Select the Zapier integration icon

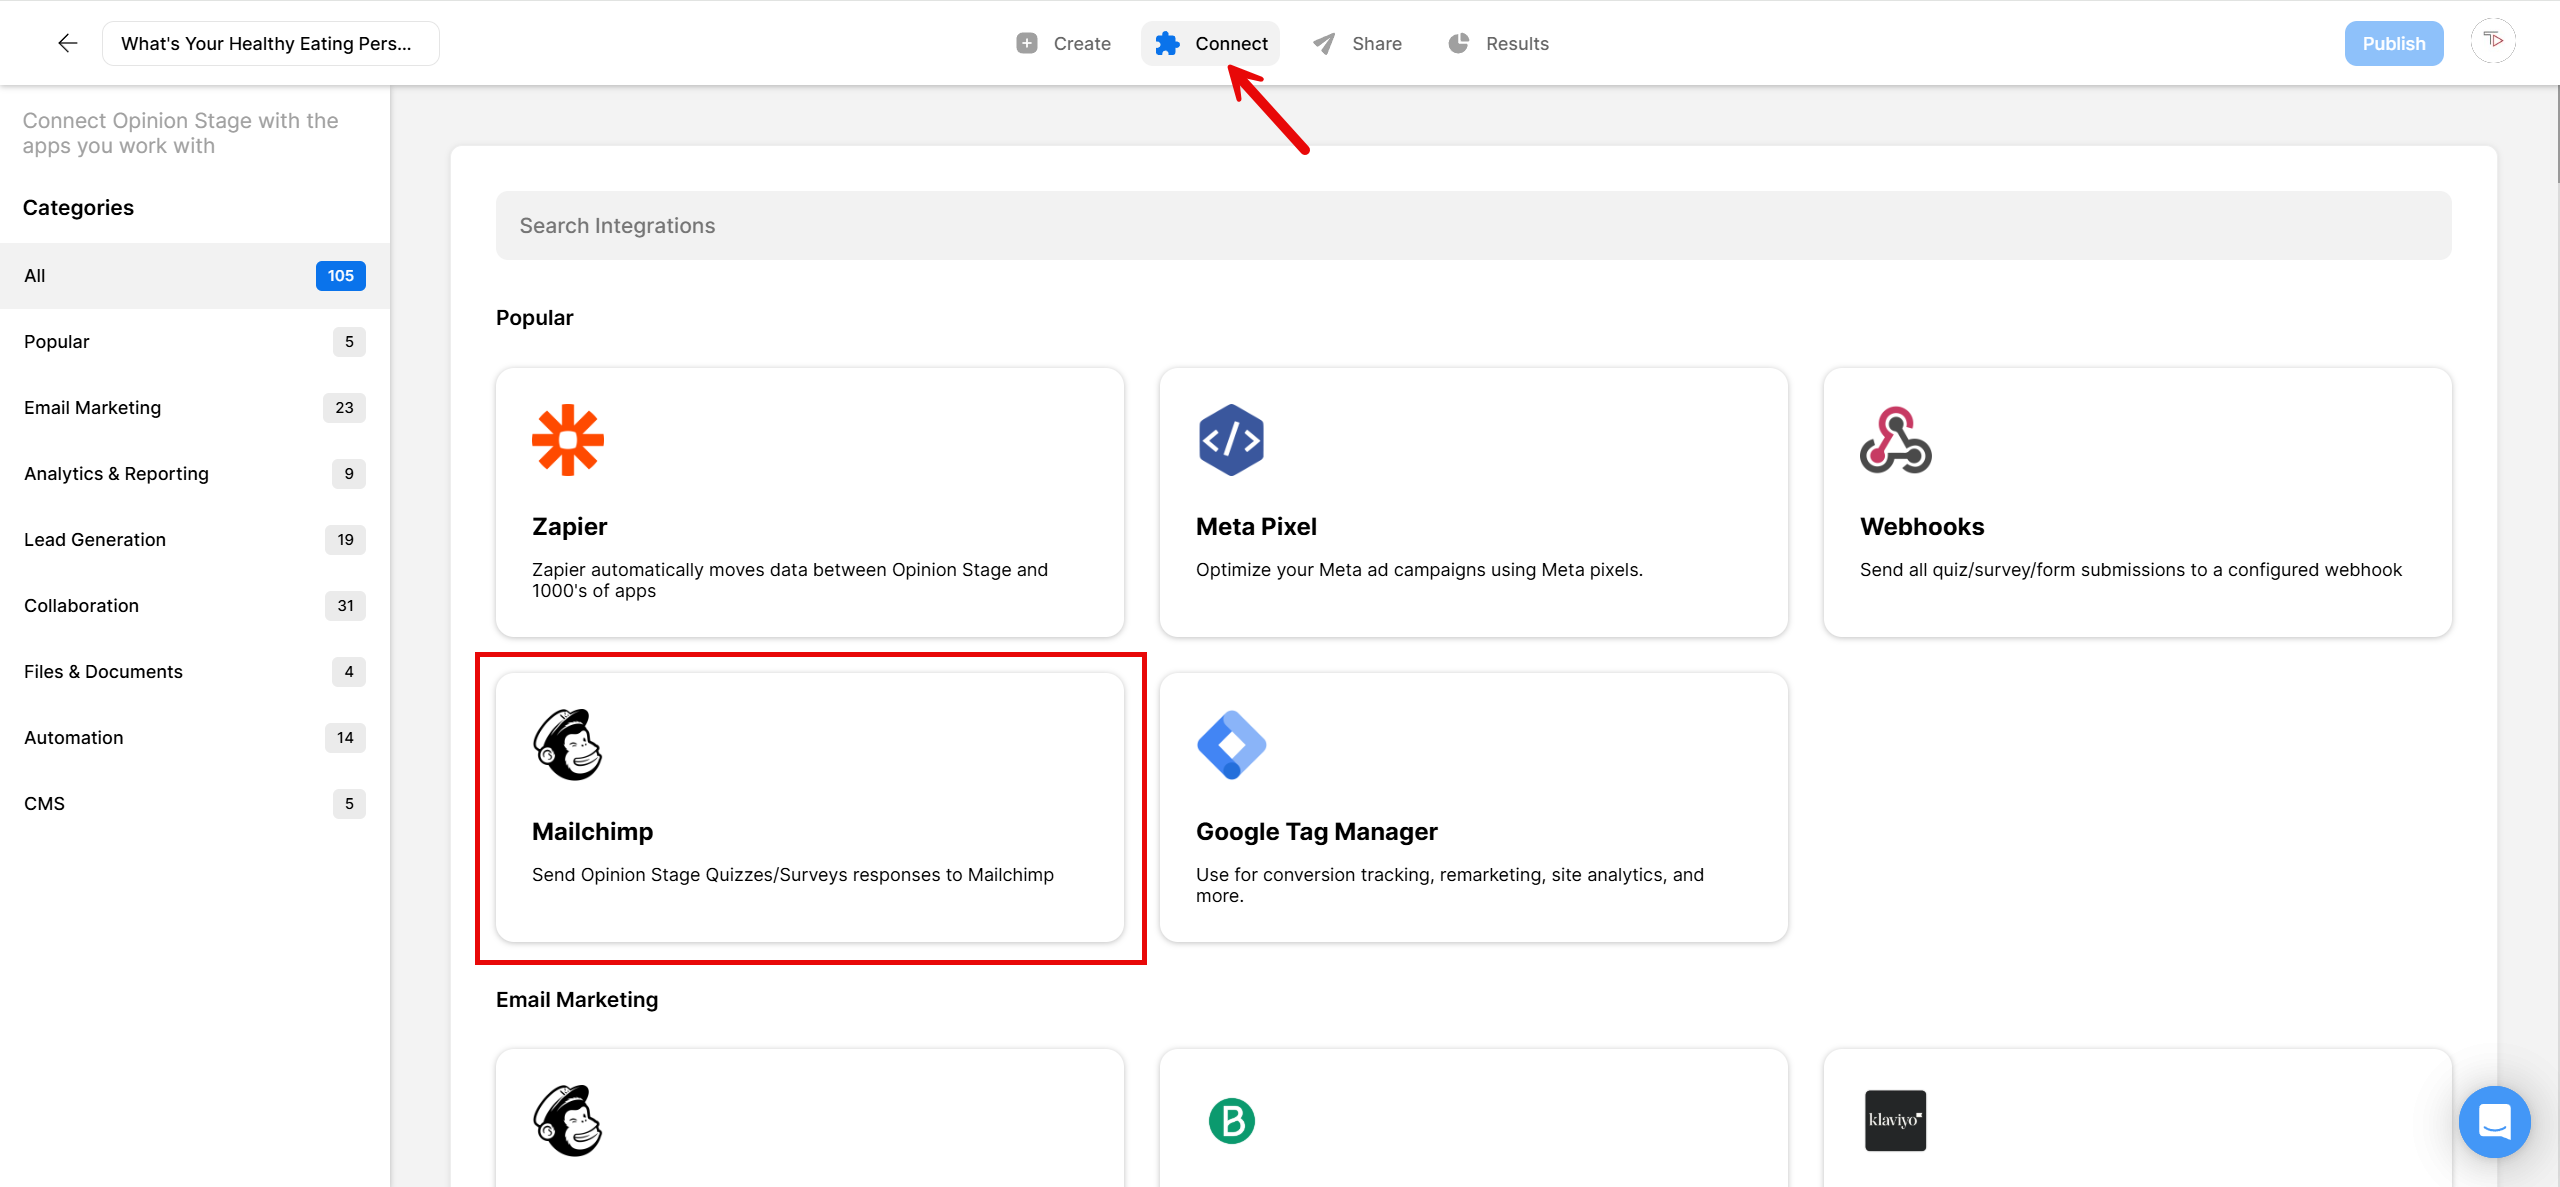(x=567, y=439)
